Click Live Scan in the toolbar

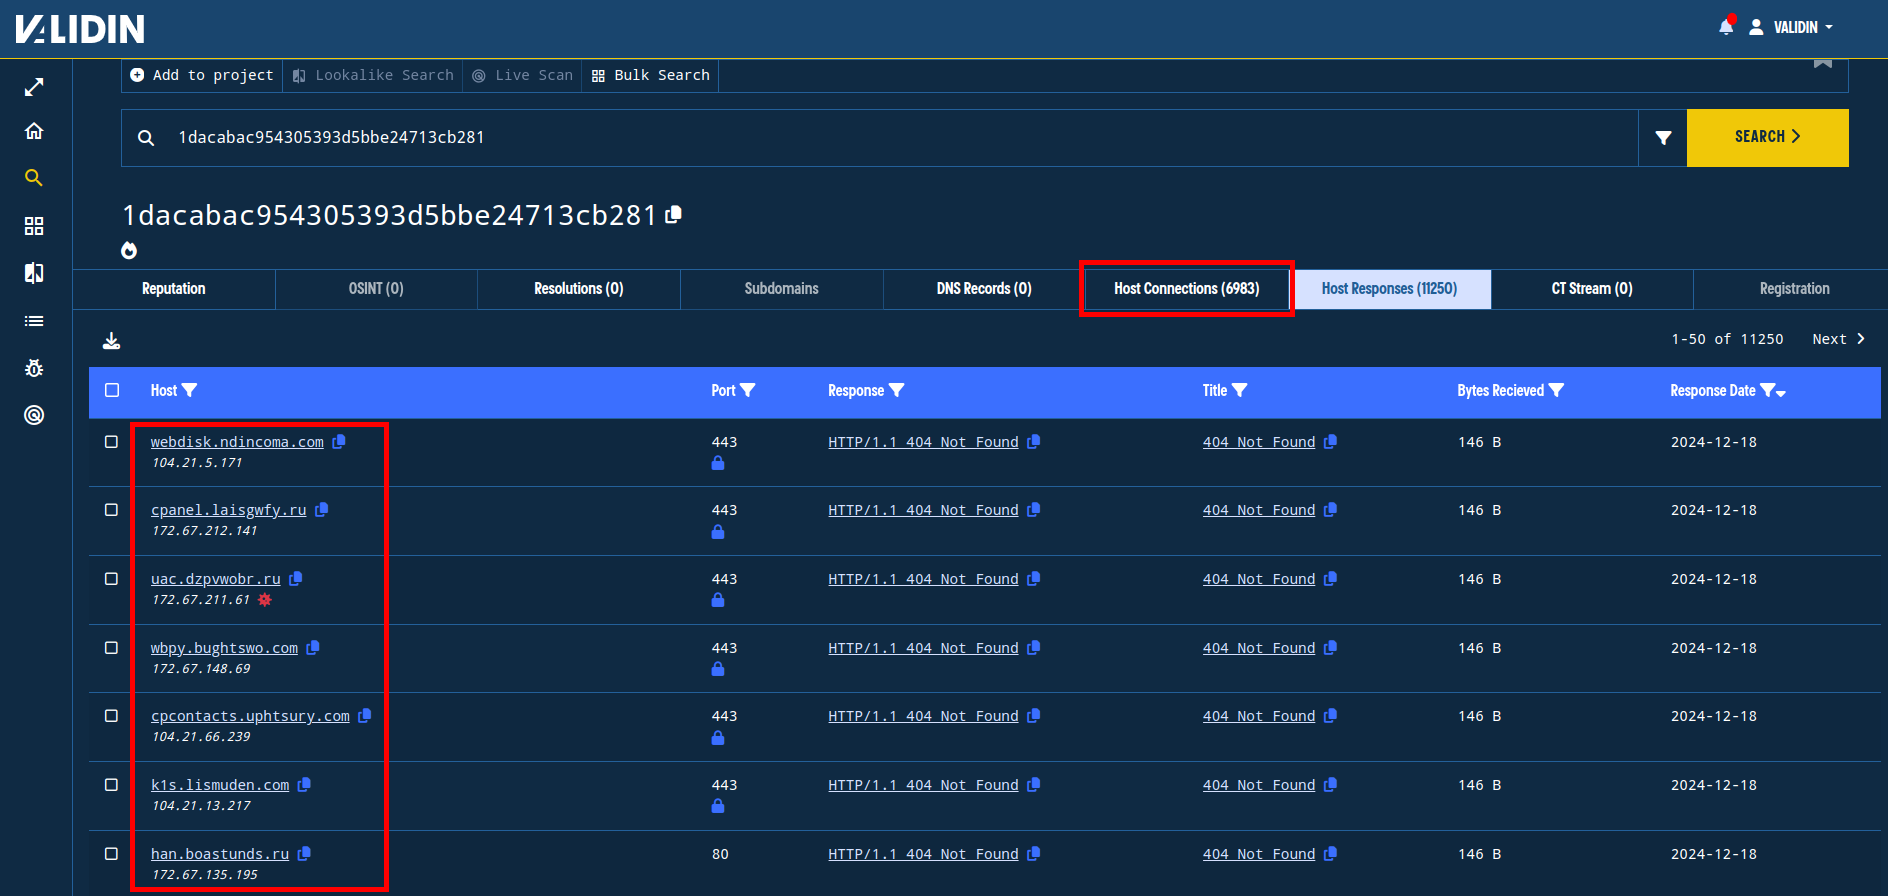[523, 75]
